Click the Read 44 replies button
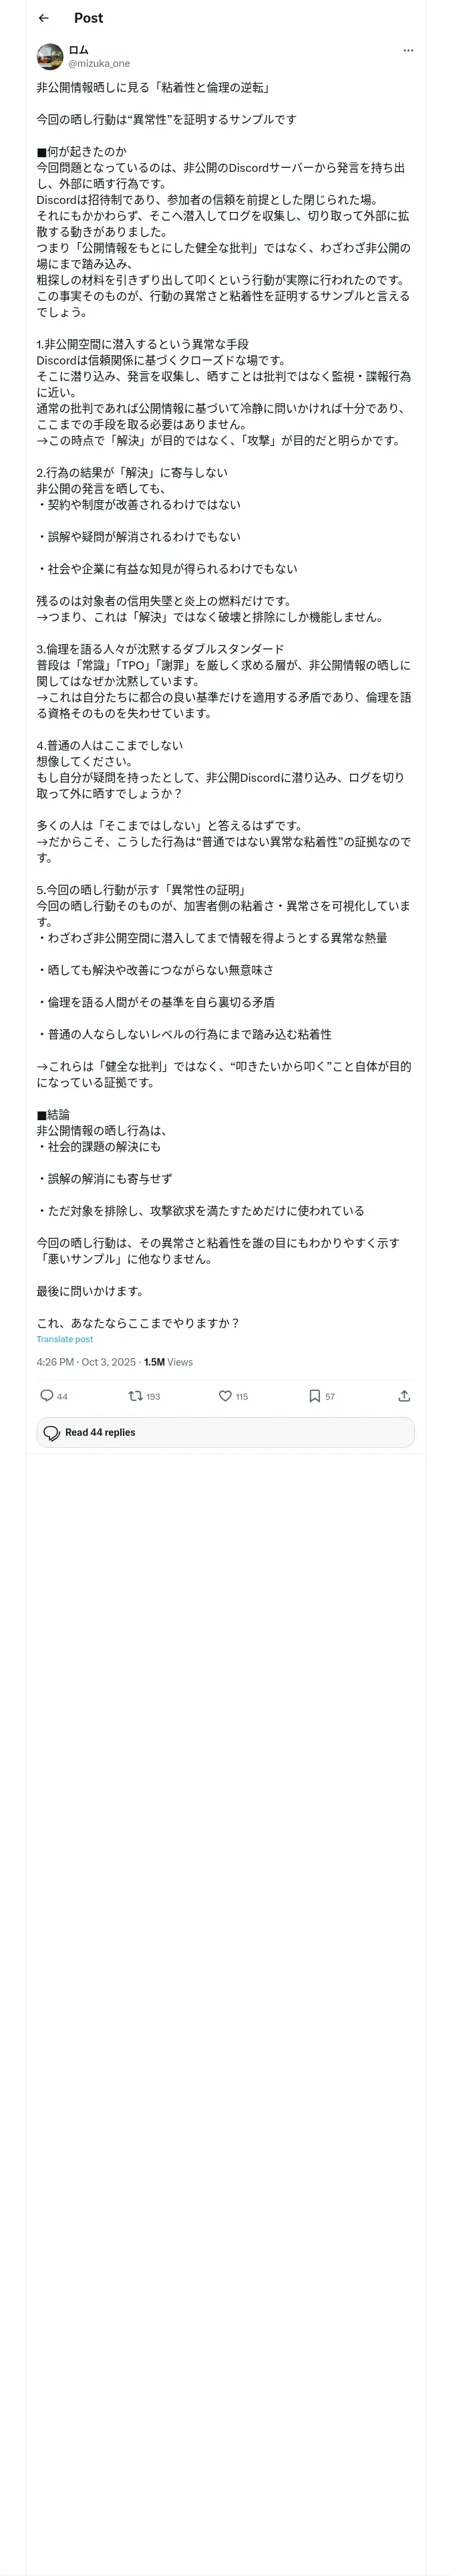The image size is (451, 2576). pos(225,1432)
